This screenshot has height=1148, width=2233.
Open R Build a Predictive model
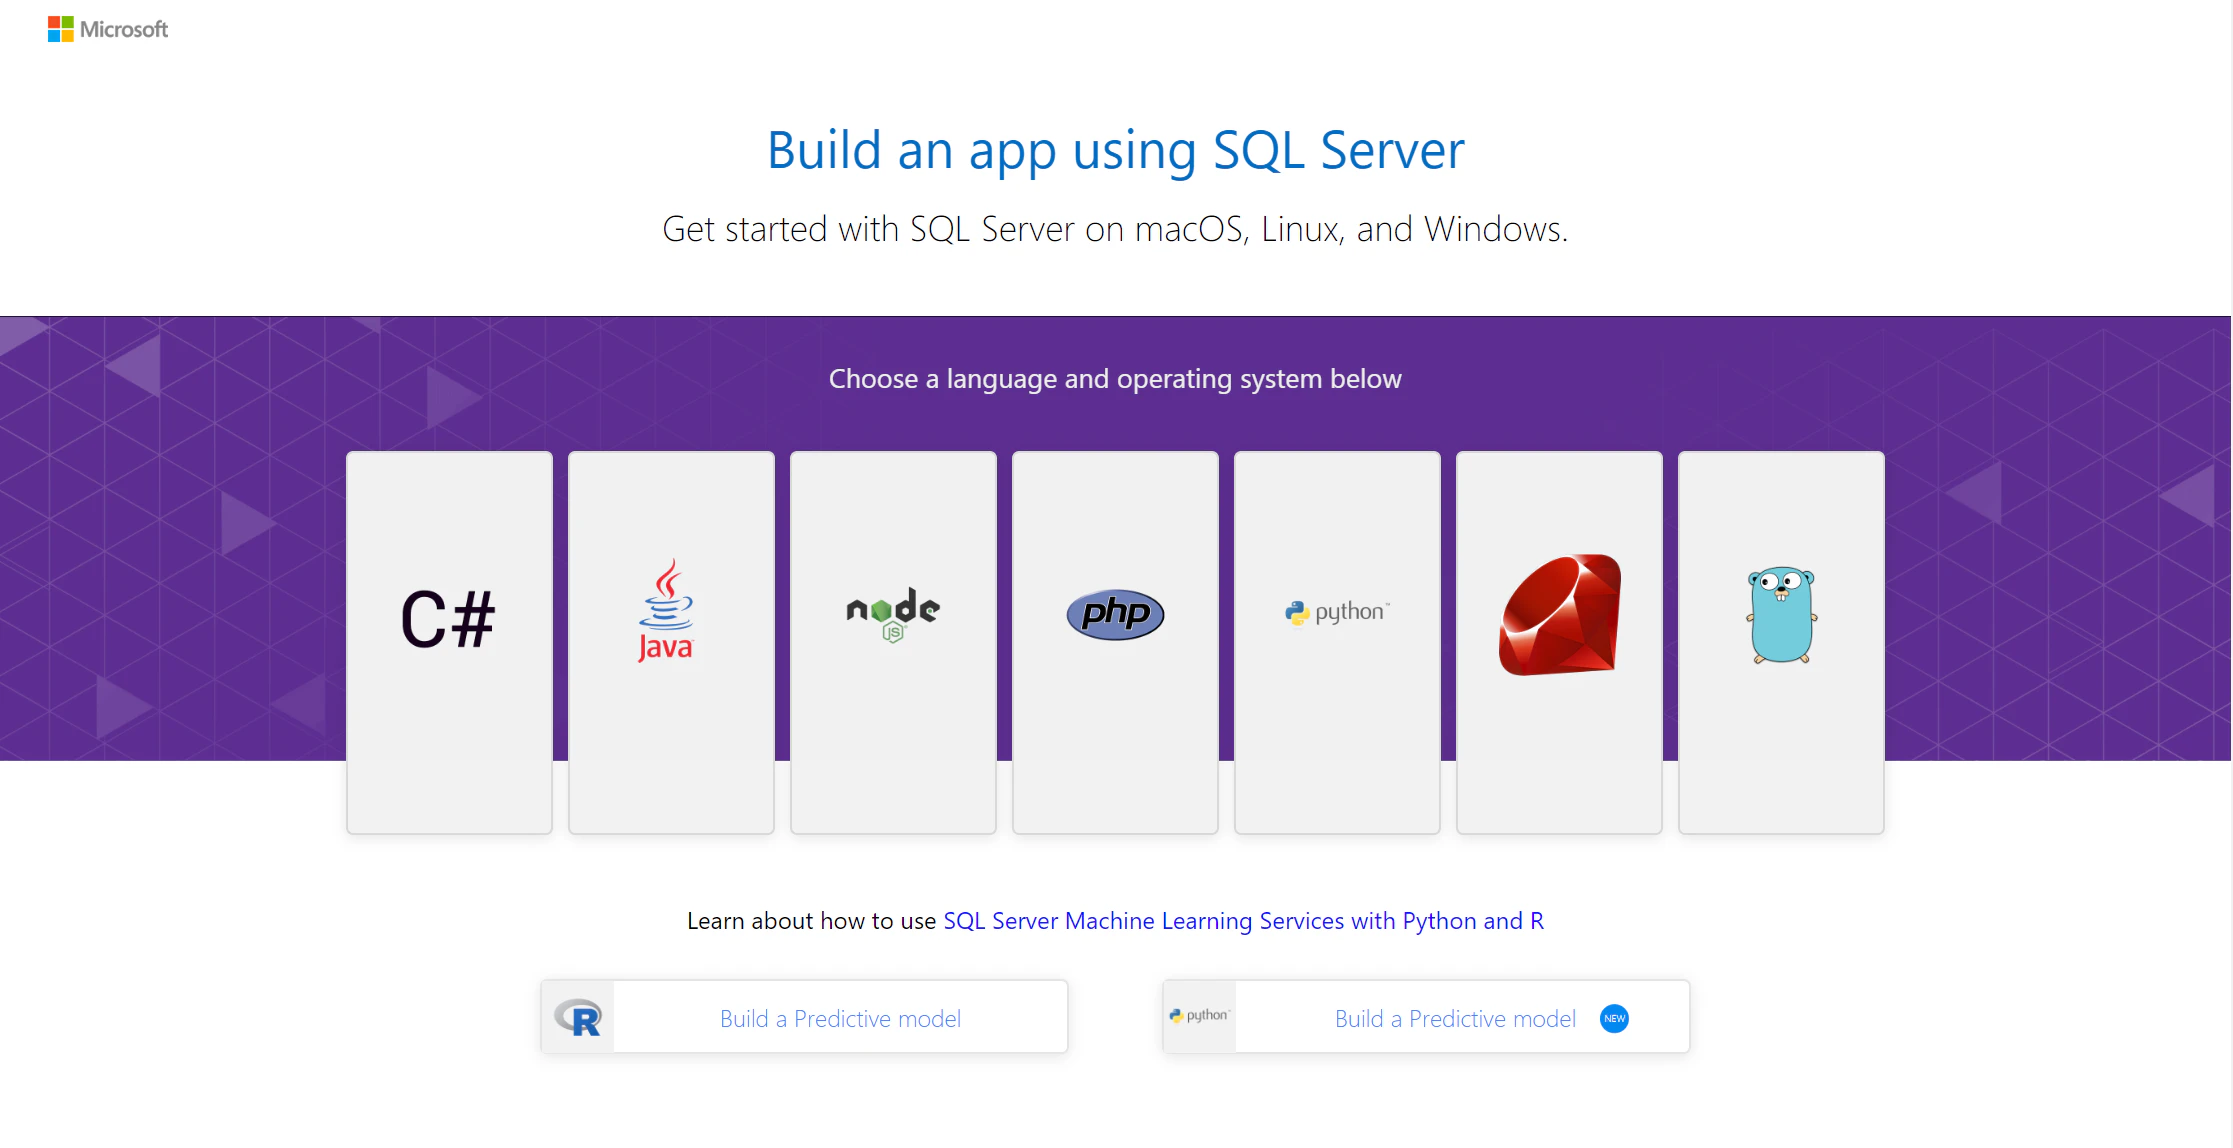click(x=840, y=1018)
